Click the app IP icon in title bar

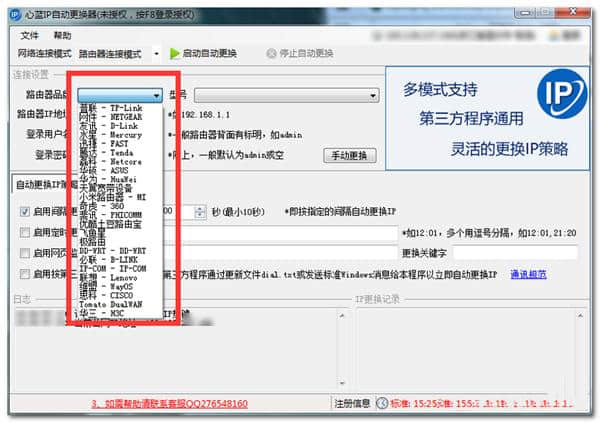[x=15, y=15]
